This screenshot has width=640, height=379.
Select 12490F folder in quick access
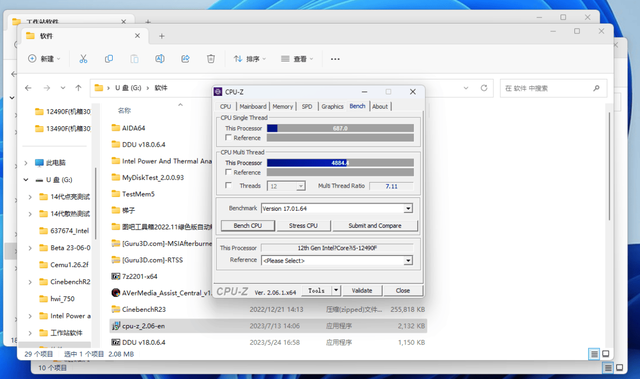pyautogui.click(x=63, y=111)
